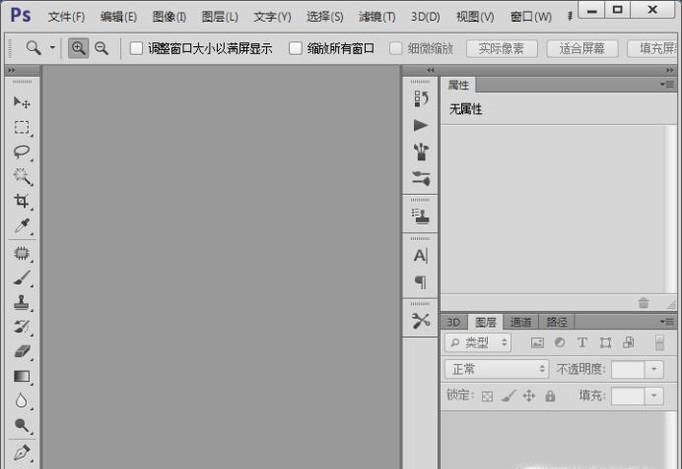Click the Zoom Out magnifier icon
The width and height of the screenshot is (682, 469).
tap(101, 48)
